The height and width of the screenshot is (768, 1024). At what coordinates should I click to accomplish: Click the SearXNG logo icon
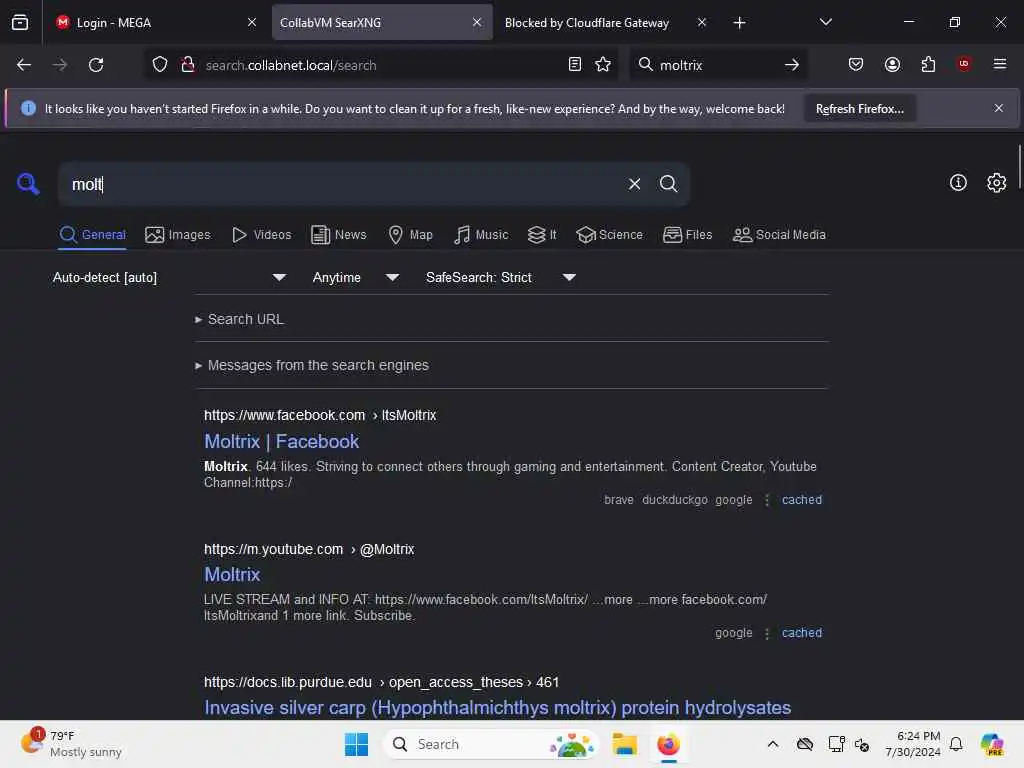(x=28, y=184)
